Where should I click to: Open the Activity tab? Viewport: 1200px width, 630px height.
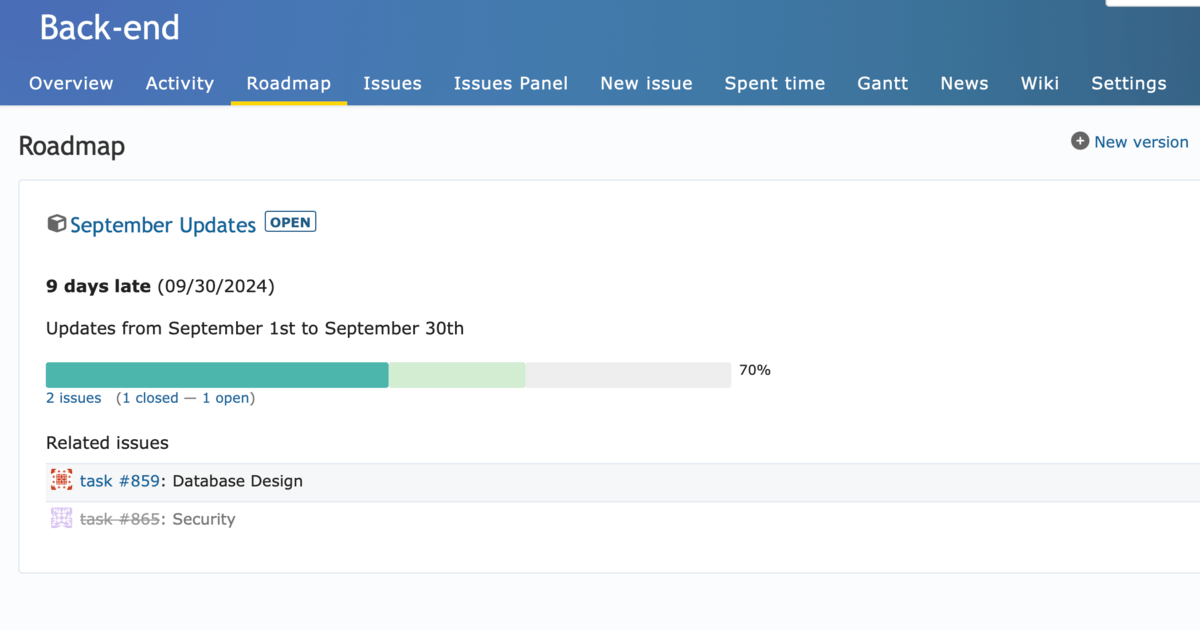pos(179,84)
